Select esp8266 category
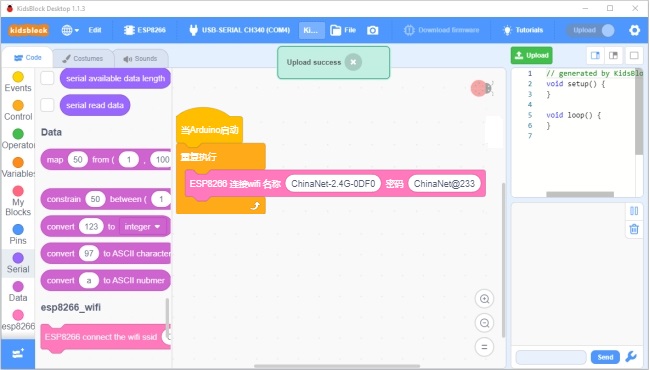This screenshot has height=370, width=650. pyautogui.click(x=18, y=320)
